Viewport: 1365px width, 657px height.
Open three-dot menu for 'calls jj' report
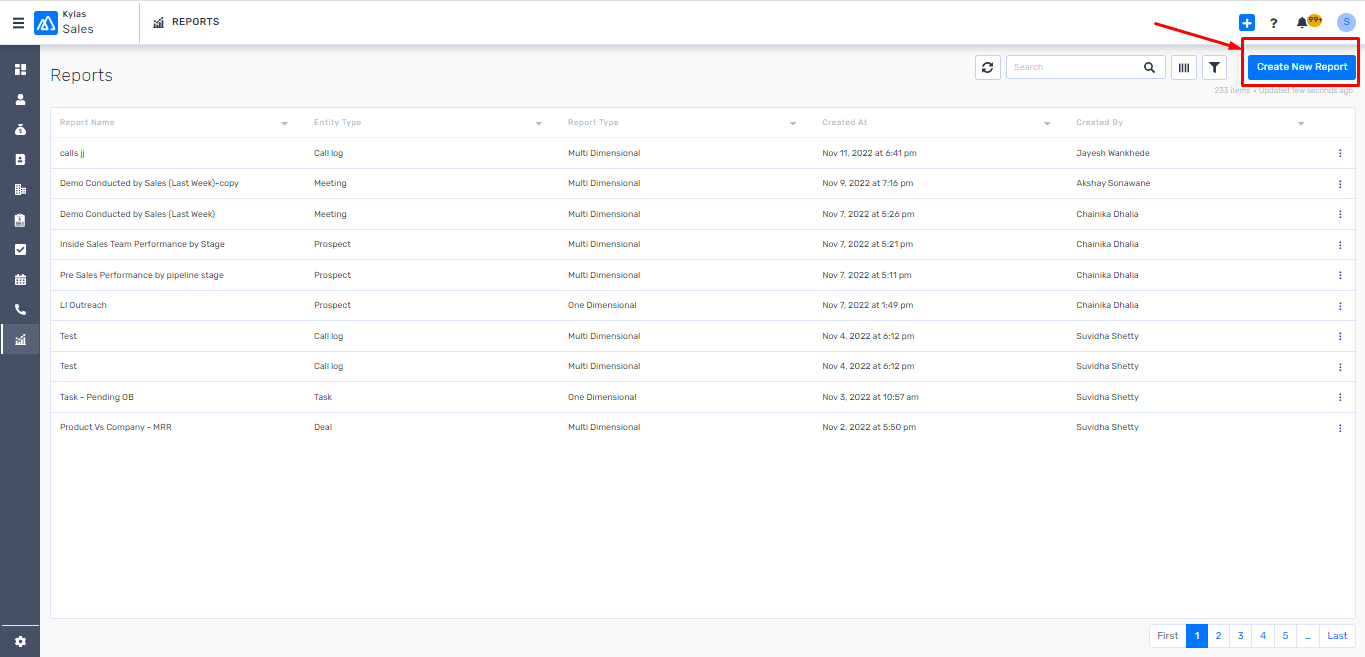coord(1340,153)
